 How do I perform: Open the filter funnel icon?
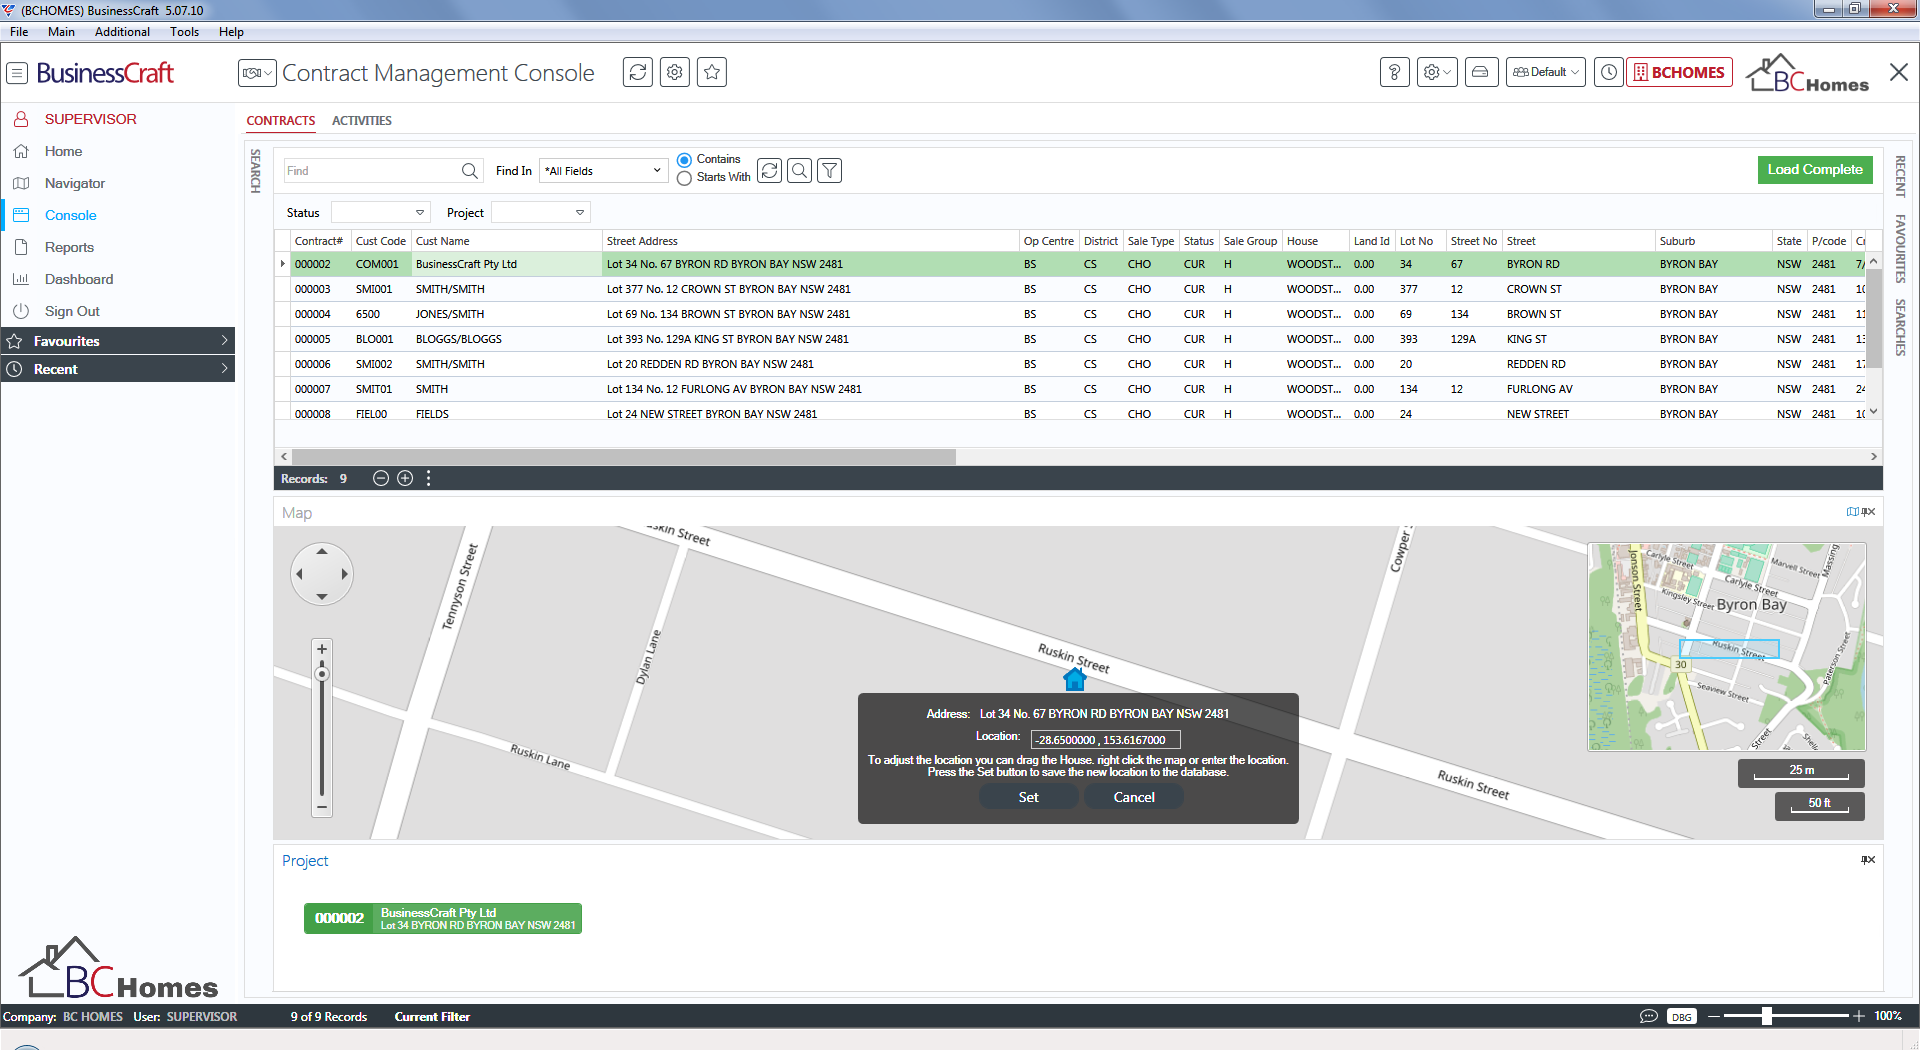[829, 171]
